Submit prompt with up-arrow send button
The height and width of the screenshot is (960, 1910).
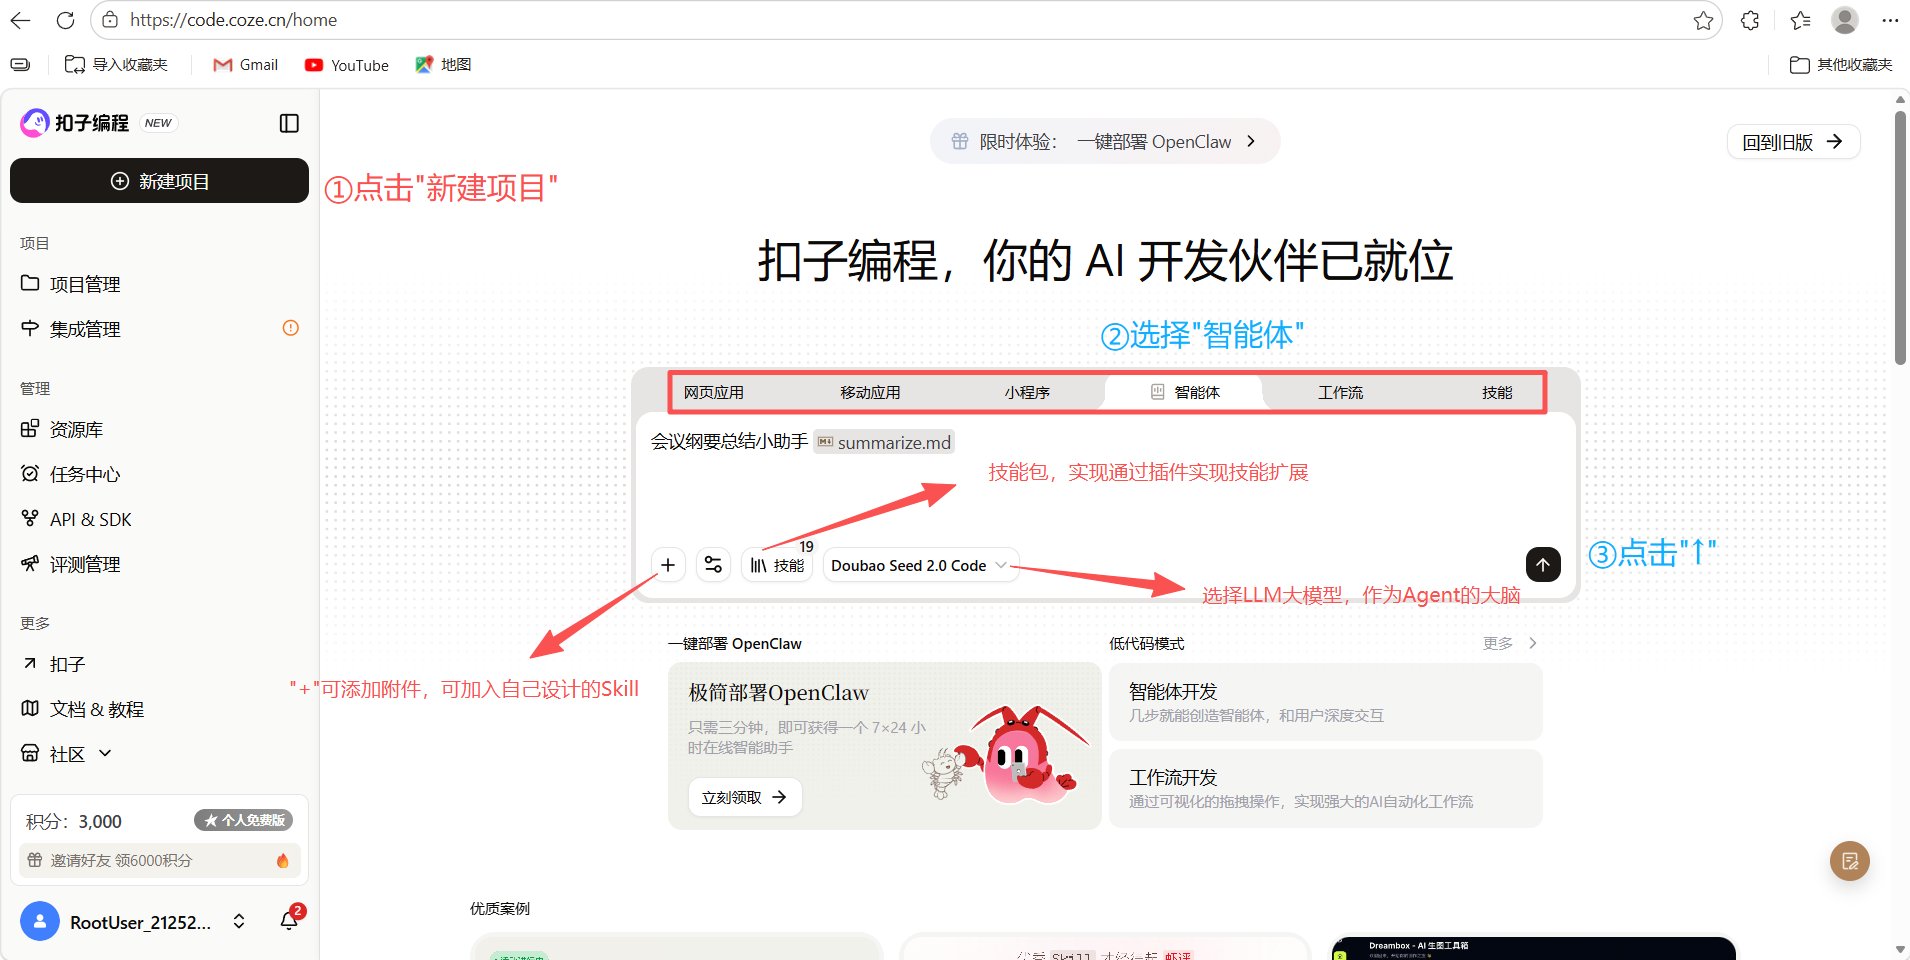(x=1543, y=565)
